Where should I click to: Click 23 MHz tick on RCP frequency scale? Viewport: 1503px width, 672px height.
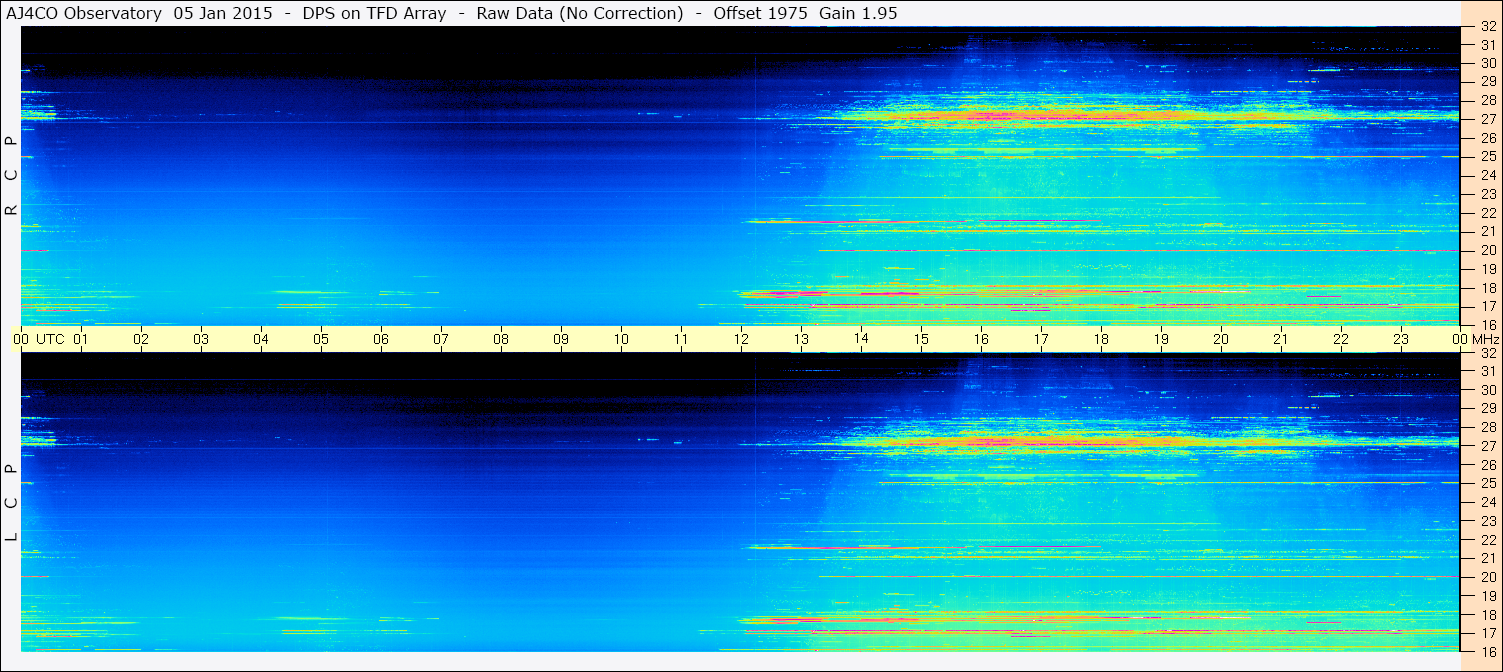tap(1487, 194)
